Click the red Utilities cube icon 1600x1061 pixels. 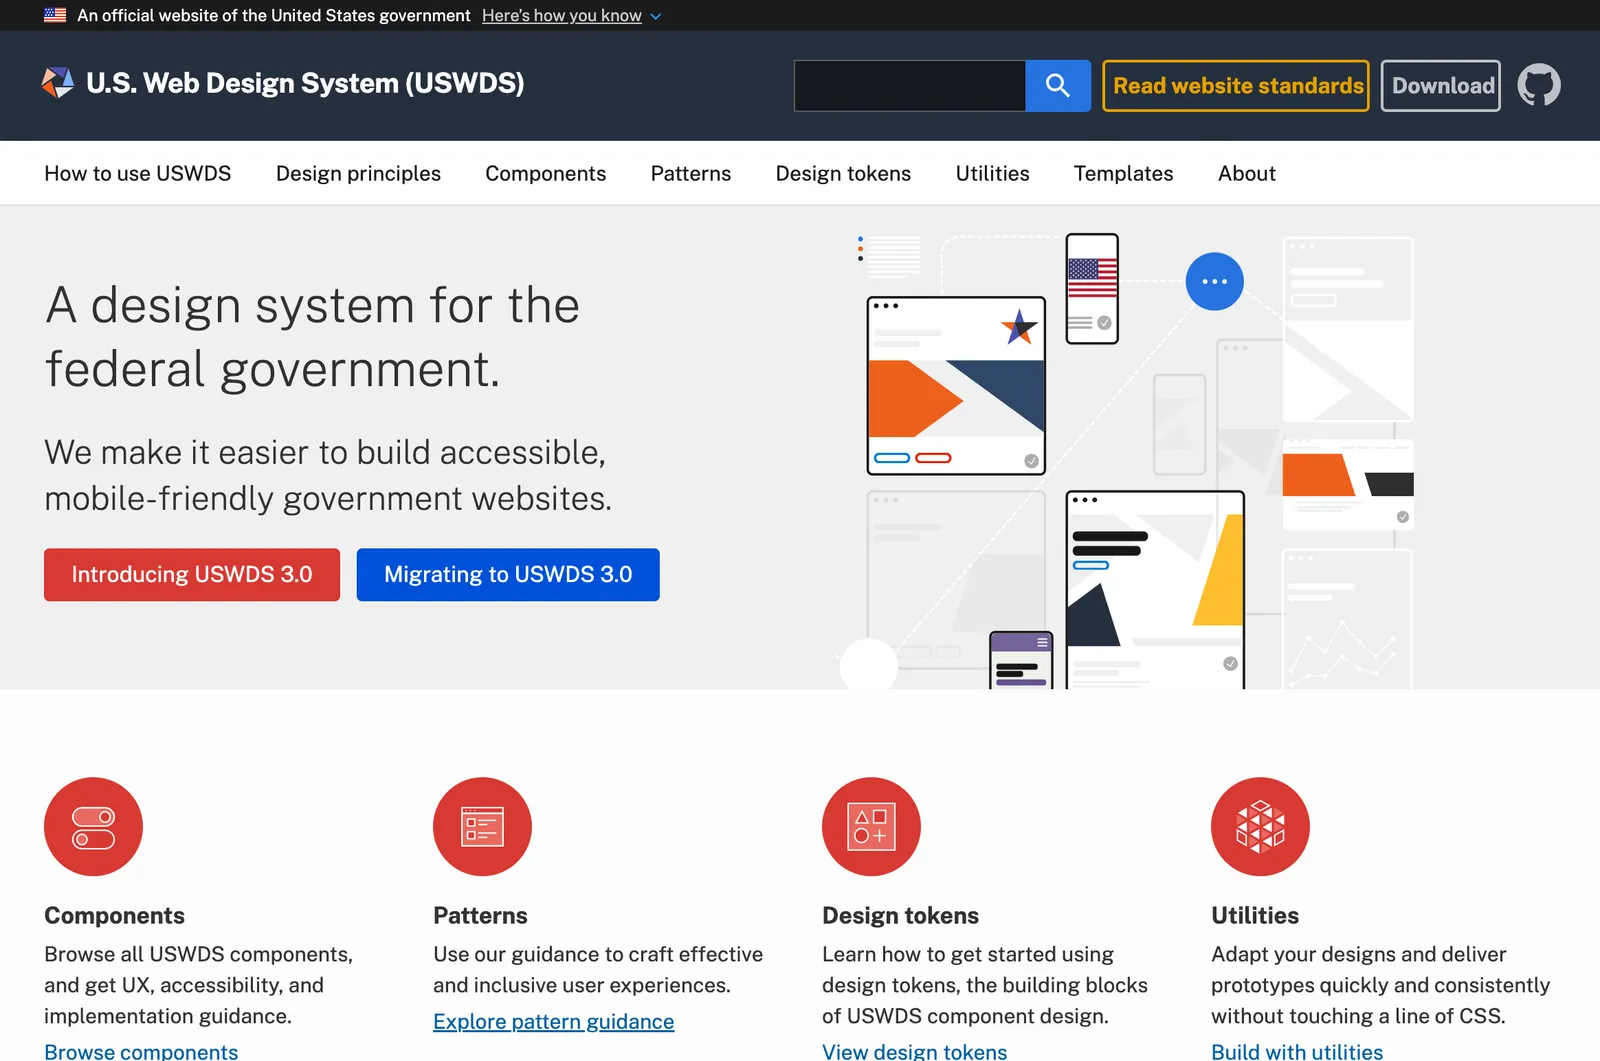tap(1260, 827)
